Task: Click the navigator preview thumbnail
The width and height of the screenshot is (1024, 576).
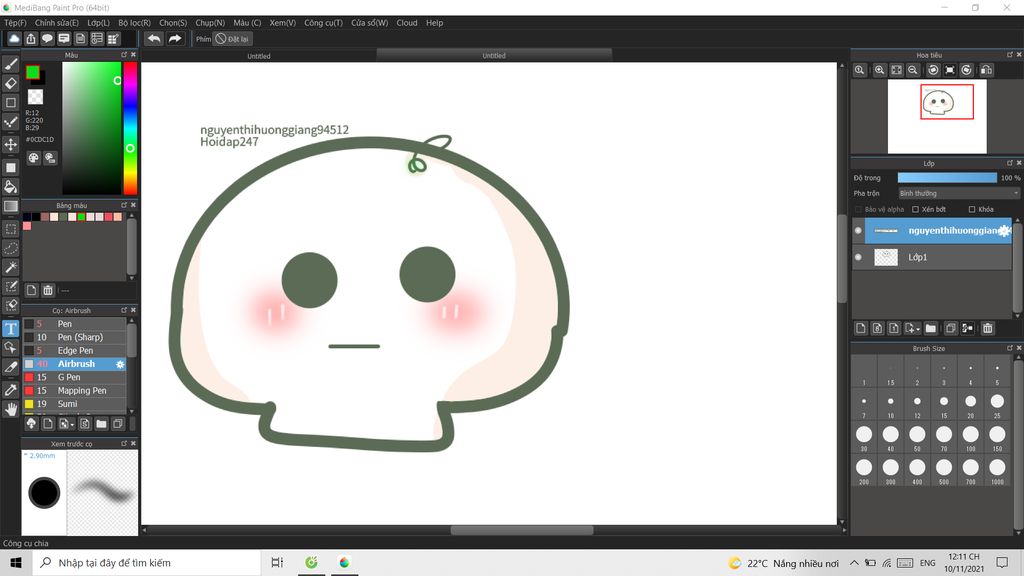Action: tap(937, 116)
